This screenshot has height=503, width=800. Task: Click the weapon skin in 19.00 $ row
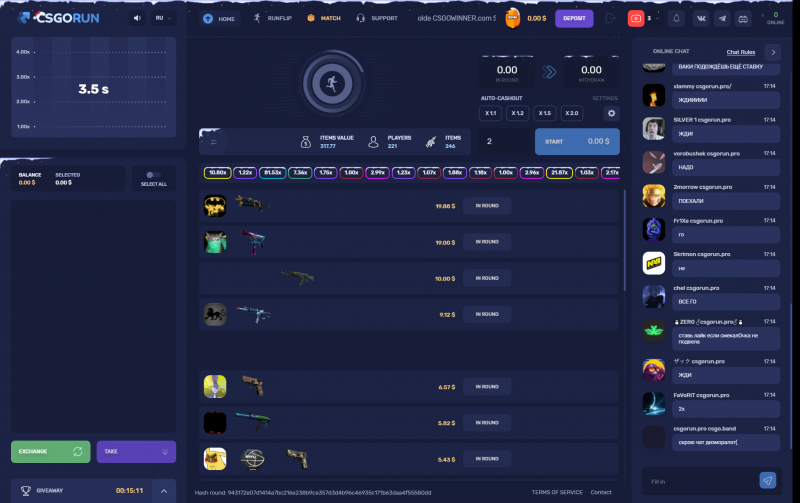(x=253, y=242)
